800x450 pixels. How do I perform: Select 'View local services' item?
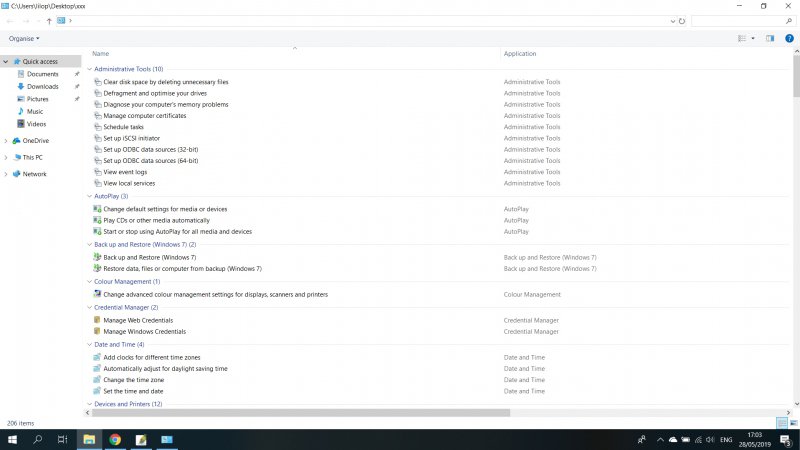tap(129, 183)
